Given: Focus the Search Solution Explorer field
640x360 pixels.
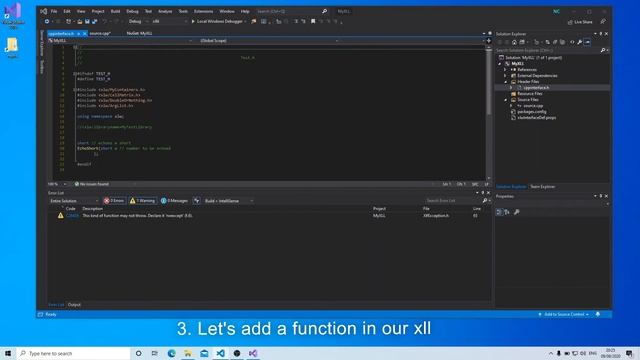Looking at the screenshot, I should coord(548,50).
